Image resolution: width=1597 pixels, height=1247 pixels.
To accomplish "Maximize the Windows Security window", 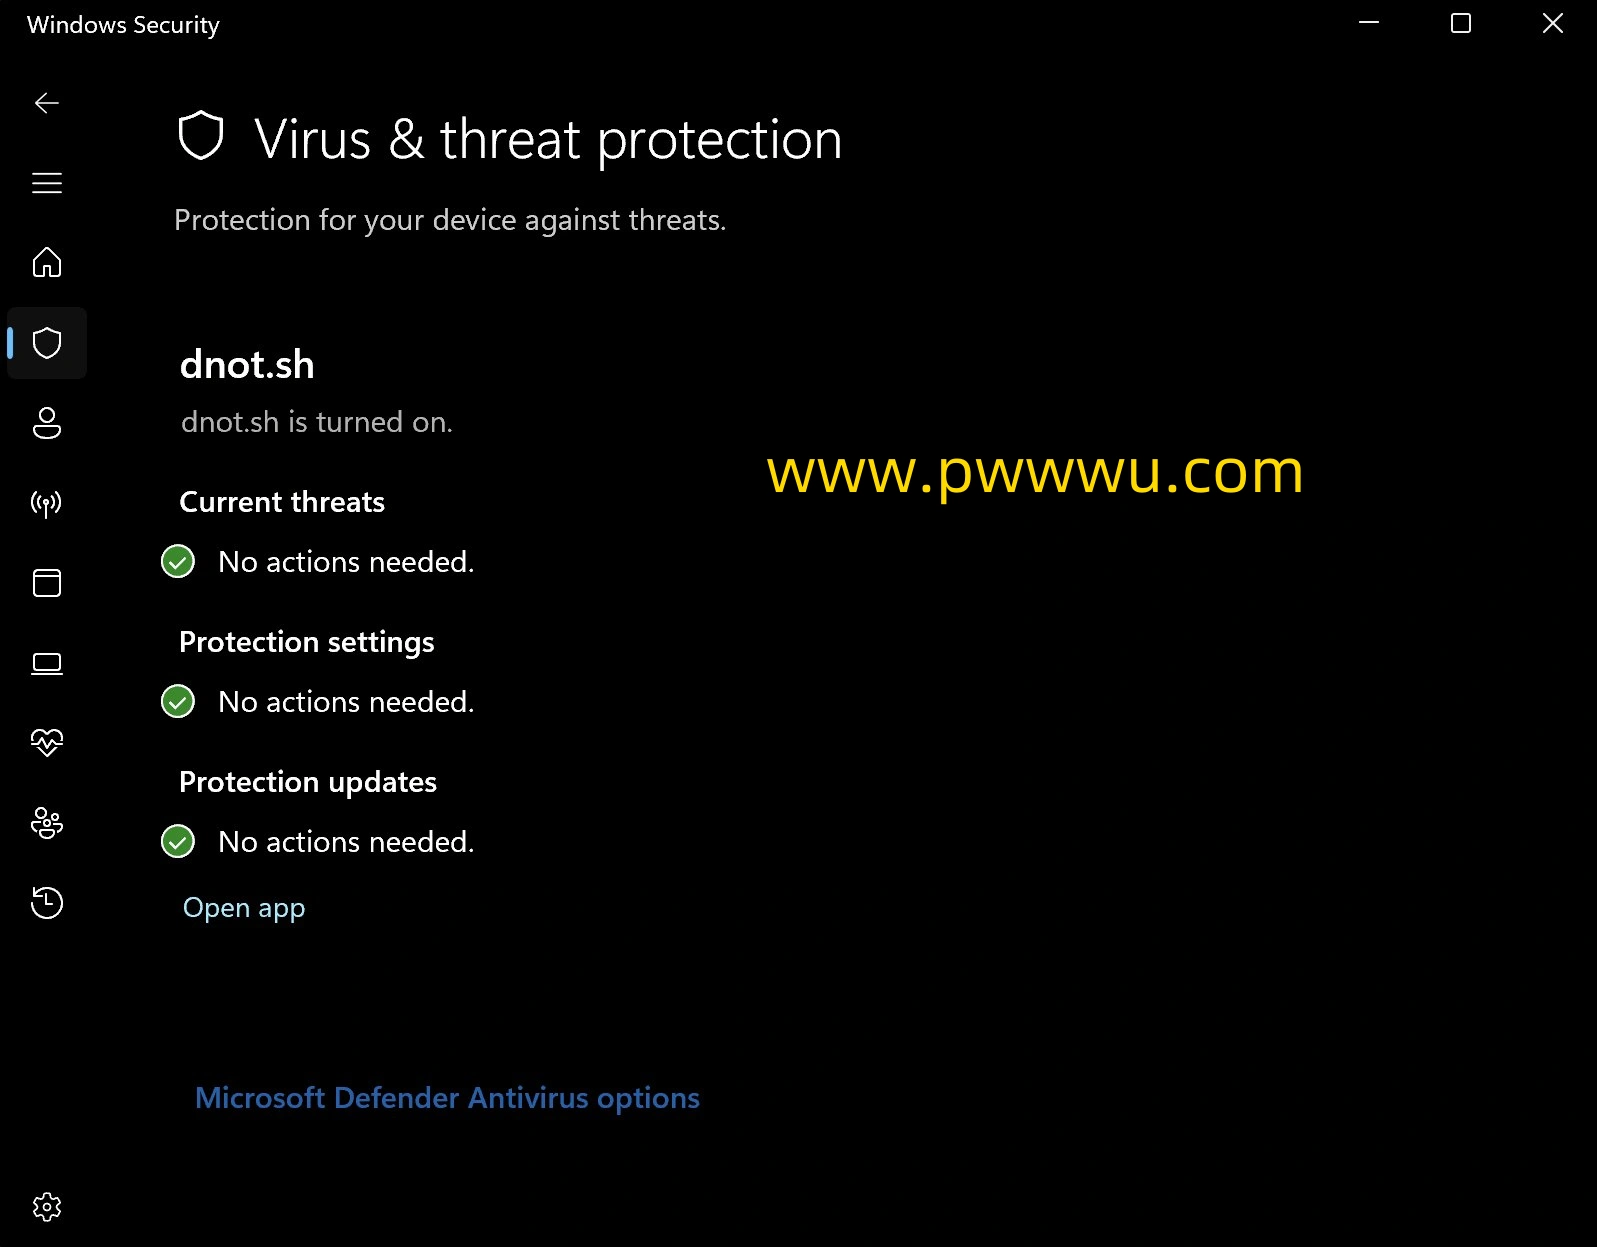I will [1461, 23].
